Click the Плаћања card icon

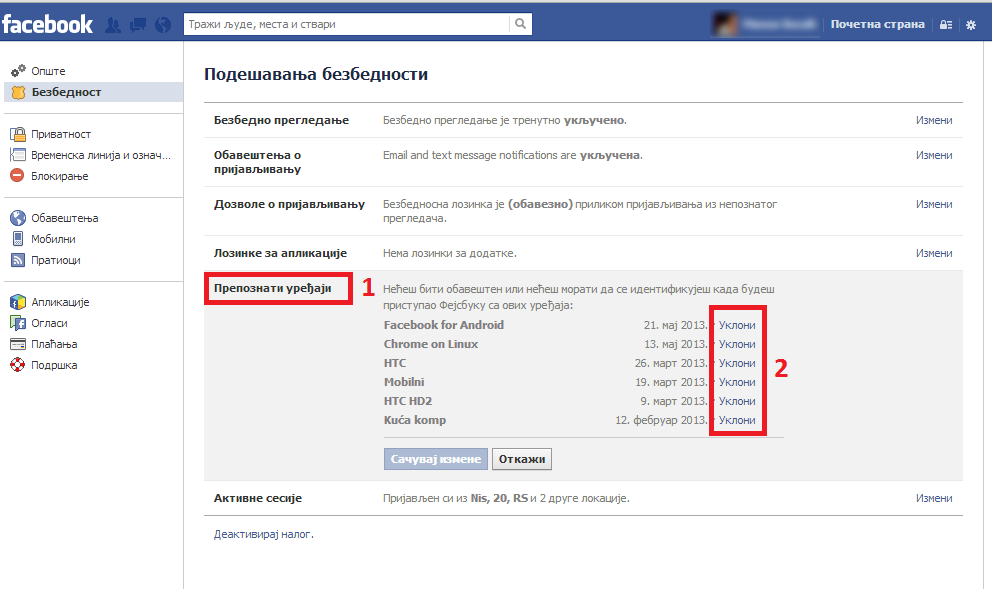(18, 344)
